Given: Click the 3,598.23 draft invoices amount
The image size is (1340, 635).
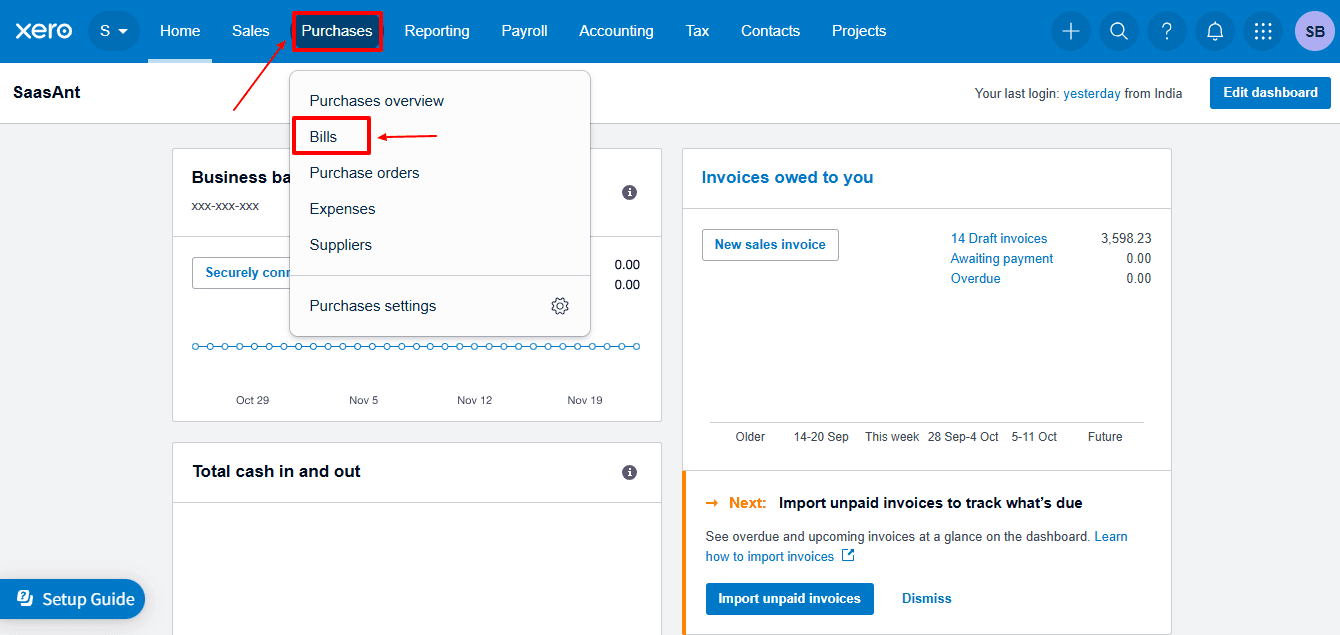Looking at the screenshot, I should click(1126, 239).
